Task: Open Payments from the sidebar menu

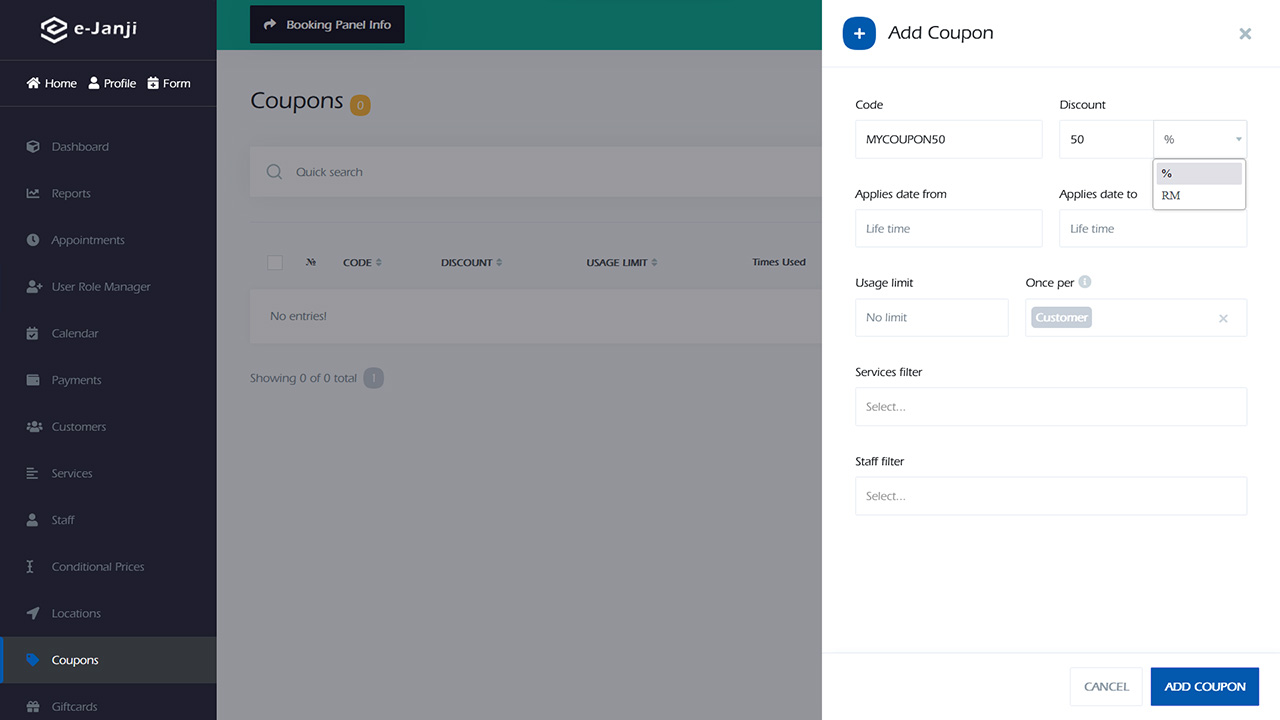Action: pyautogui.click(x=76, y=380)
